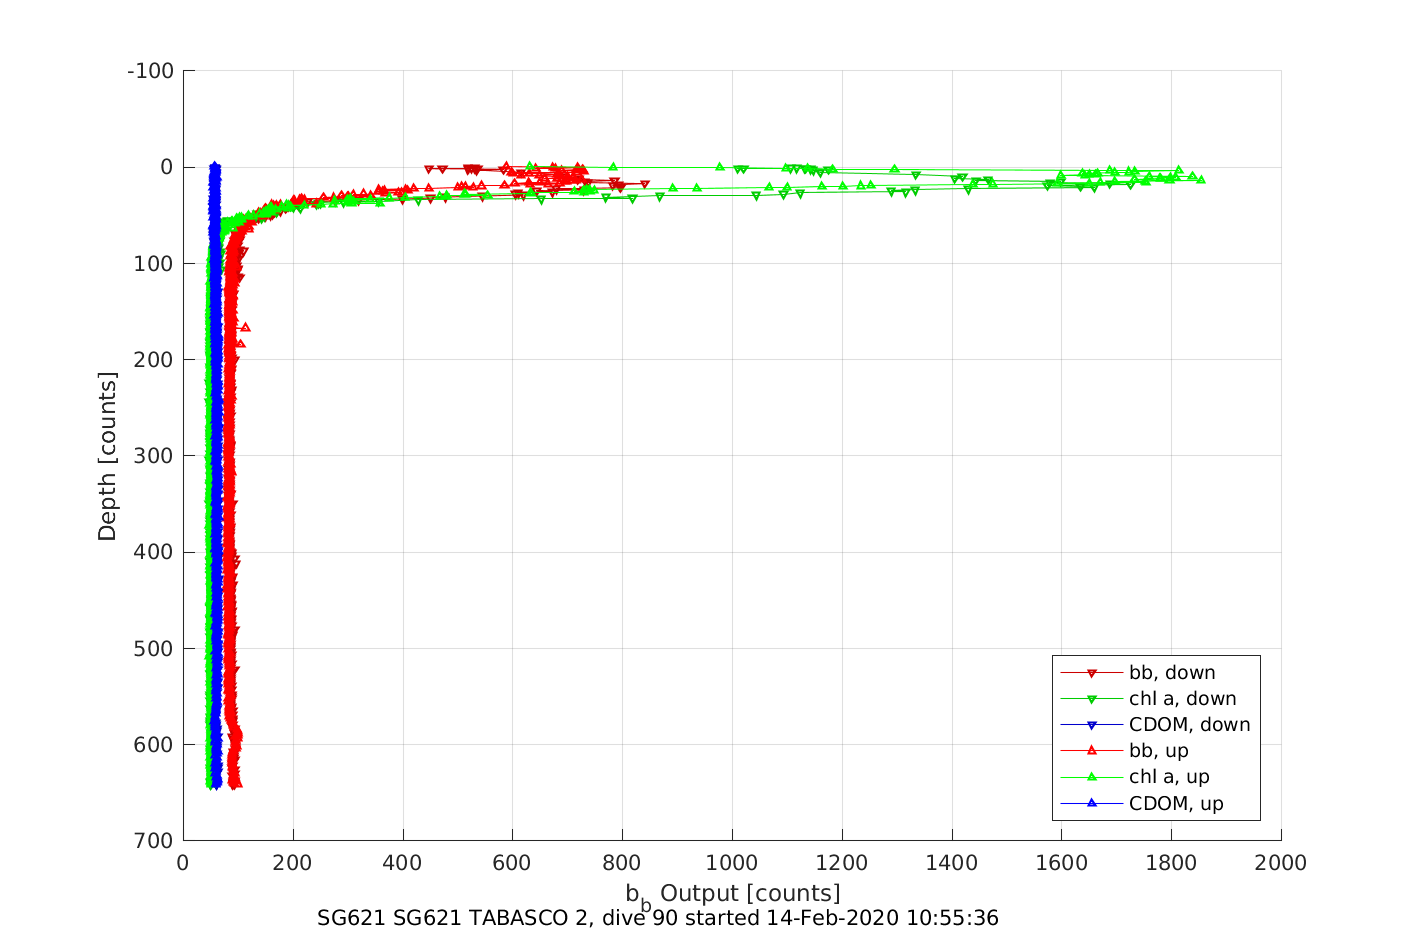Click the 'chl a, down' legend entry

click(1148, 699)
